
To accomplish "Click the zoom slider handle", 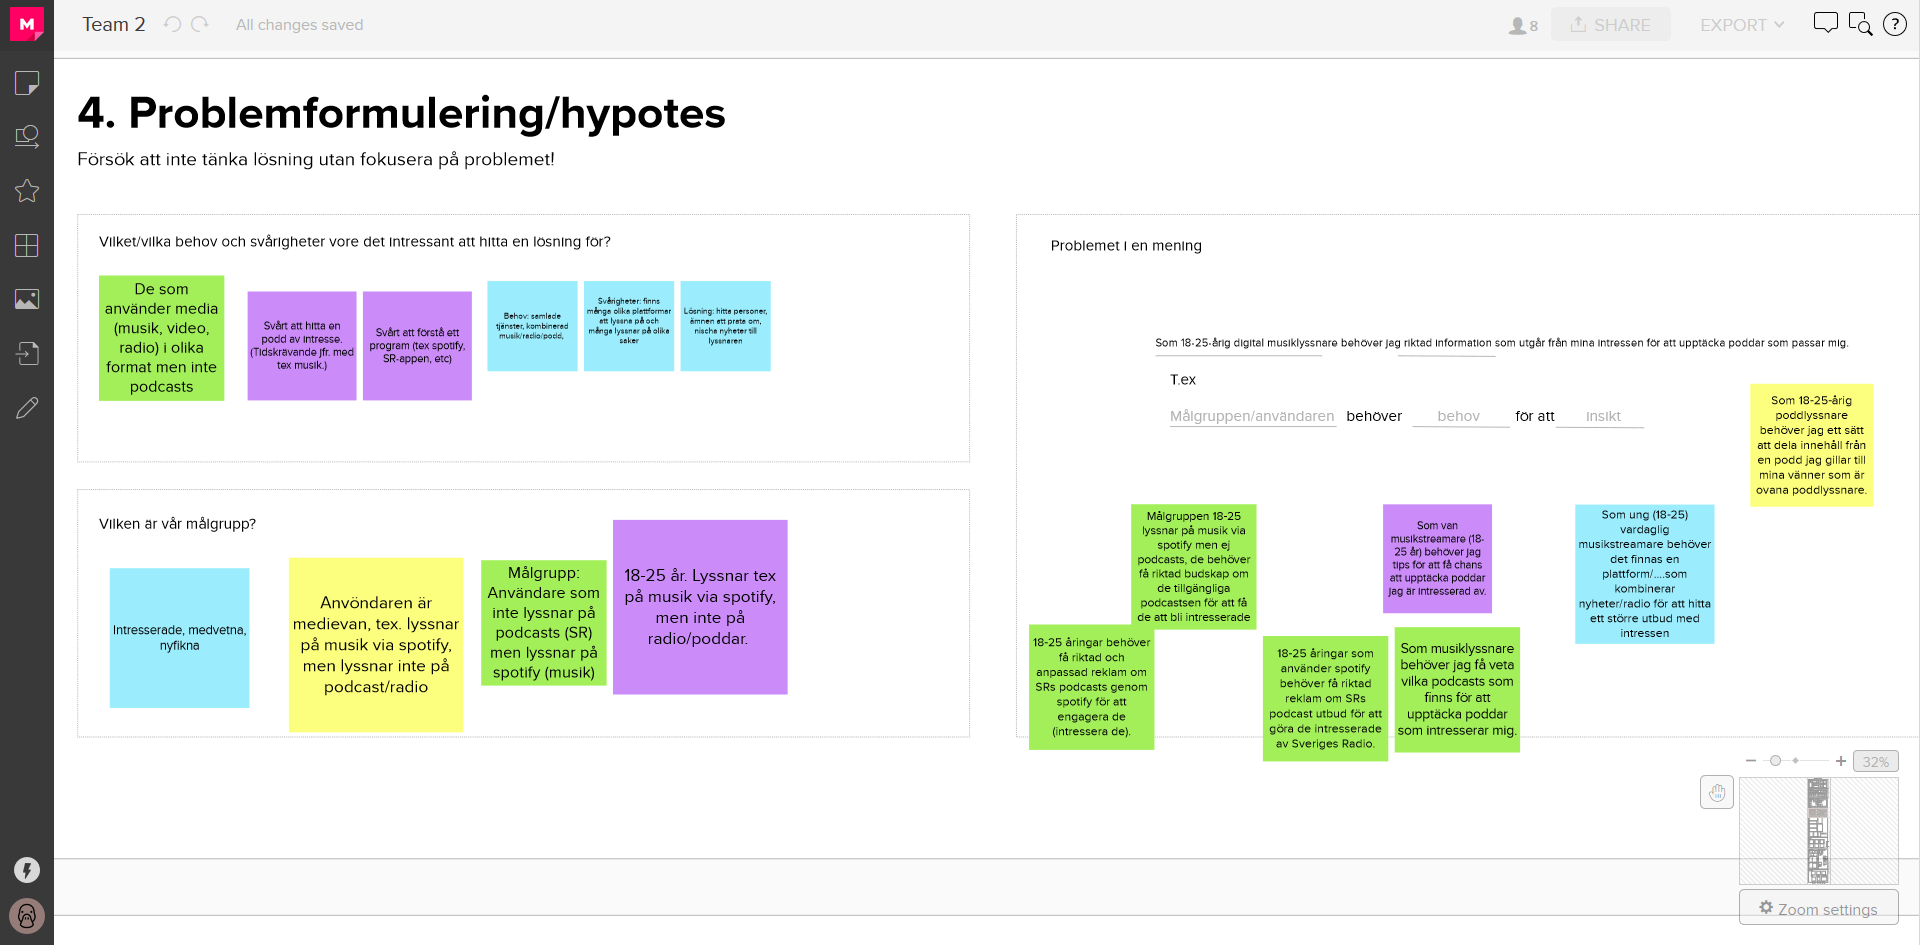I will [x=1775, y=761].
